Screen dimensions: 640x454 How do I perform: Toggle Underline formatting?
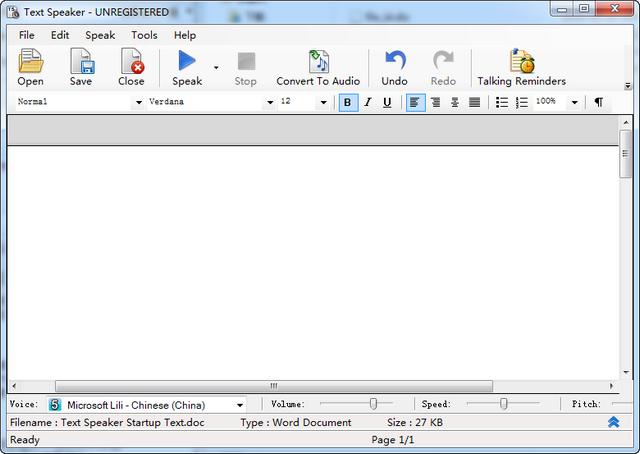click(387, 102)
